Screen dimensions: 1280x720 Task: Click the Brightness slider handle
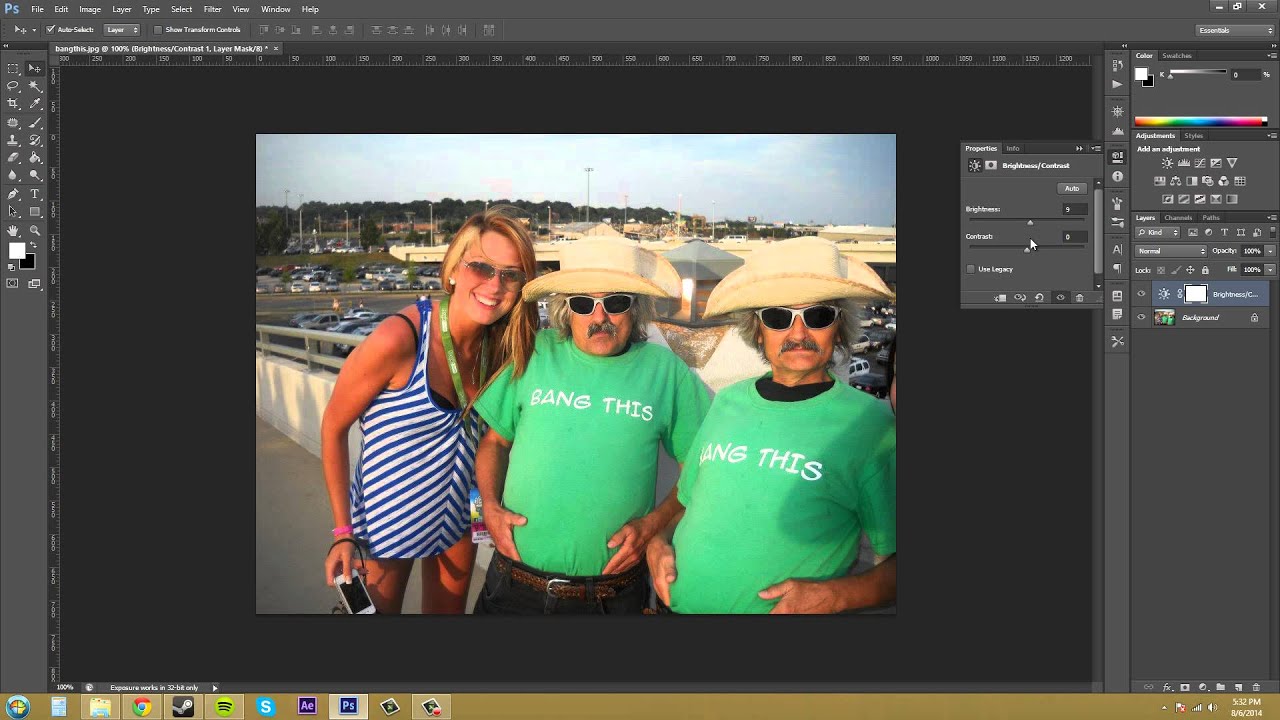coord(1030,223)
